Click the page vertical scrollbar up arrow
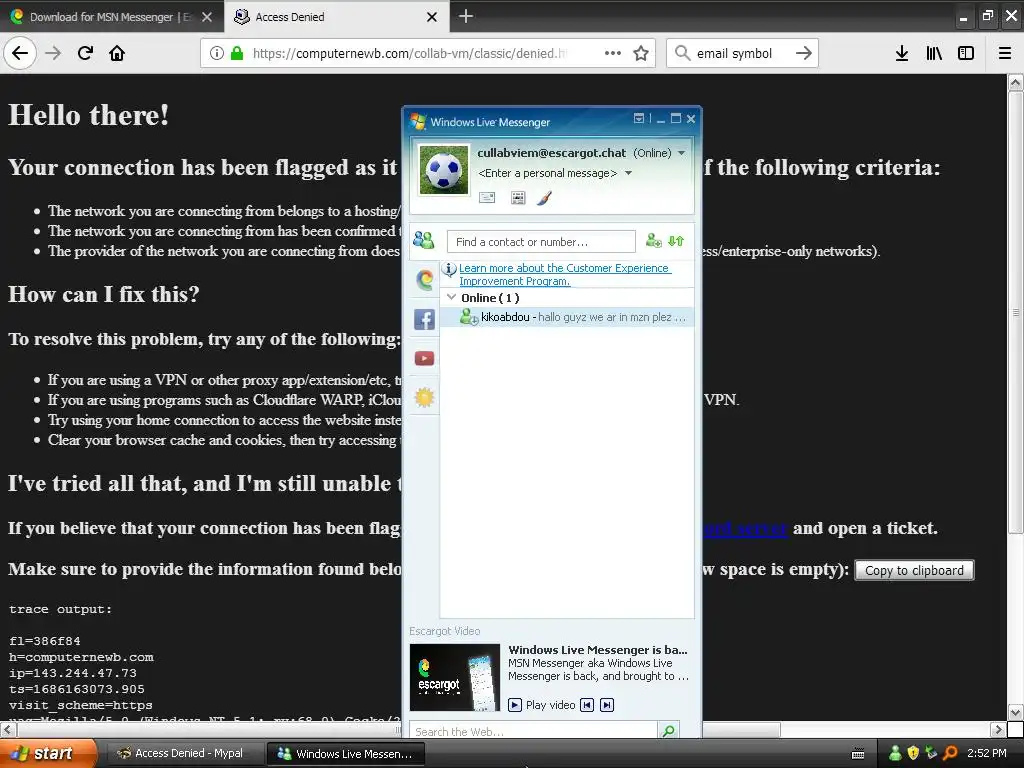The height and width of the screenshot is (768, 1024). [1015, 83]
